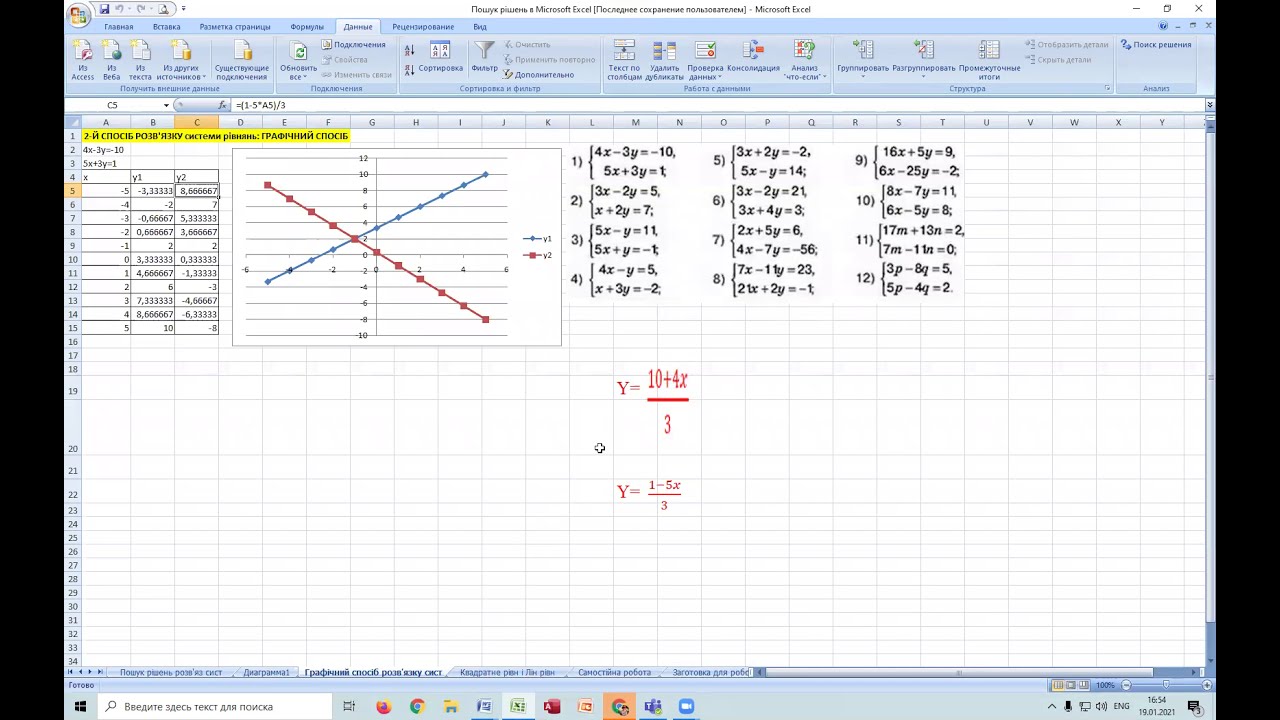Viewport: 1280px width, 720px height.
Task: Open the Формулы tab
Action: [x=307, y=27]
